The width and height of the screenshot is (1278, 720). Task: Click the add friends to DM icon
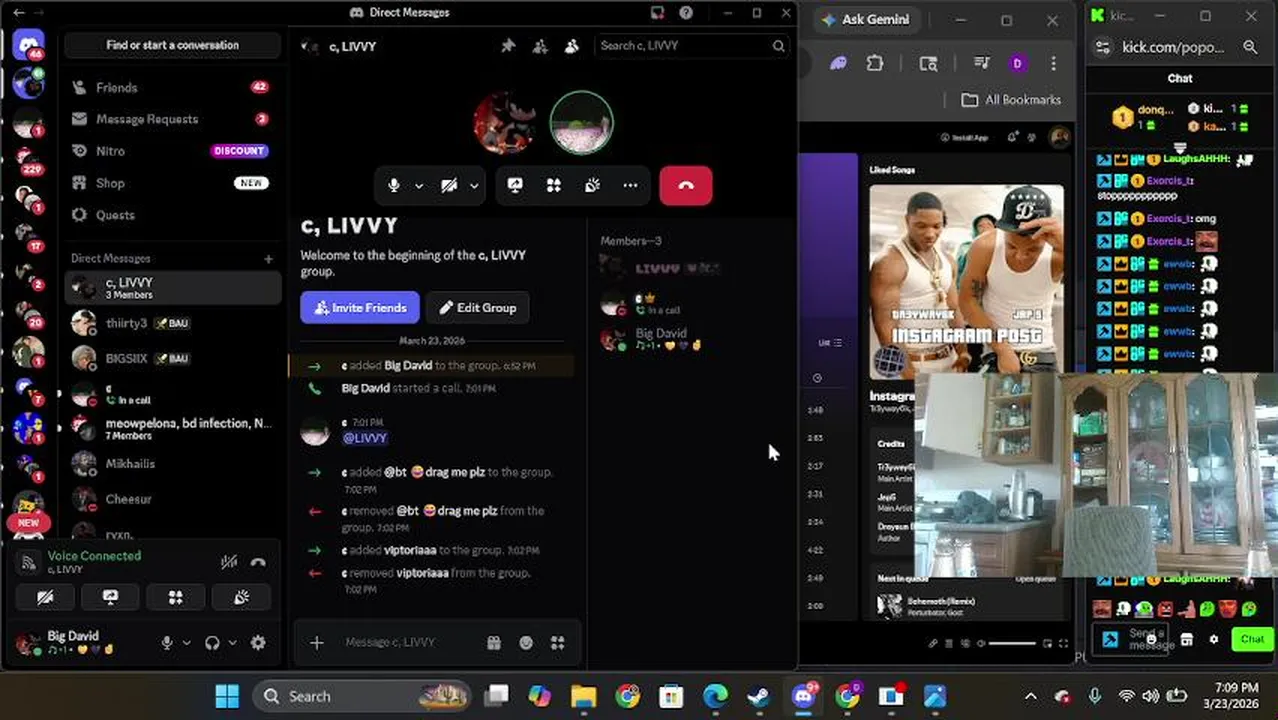[540, 46]
